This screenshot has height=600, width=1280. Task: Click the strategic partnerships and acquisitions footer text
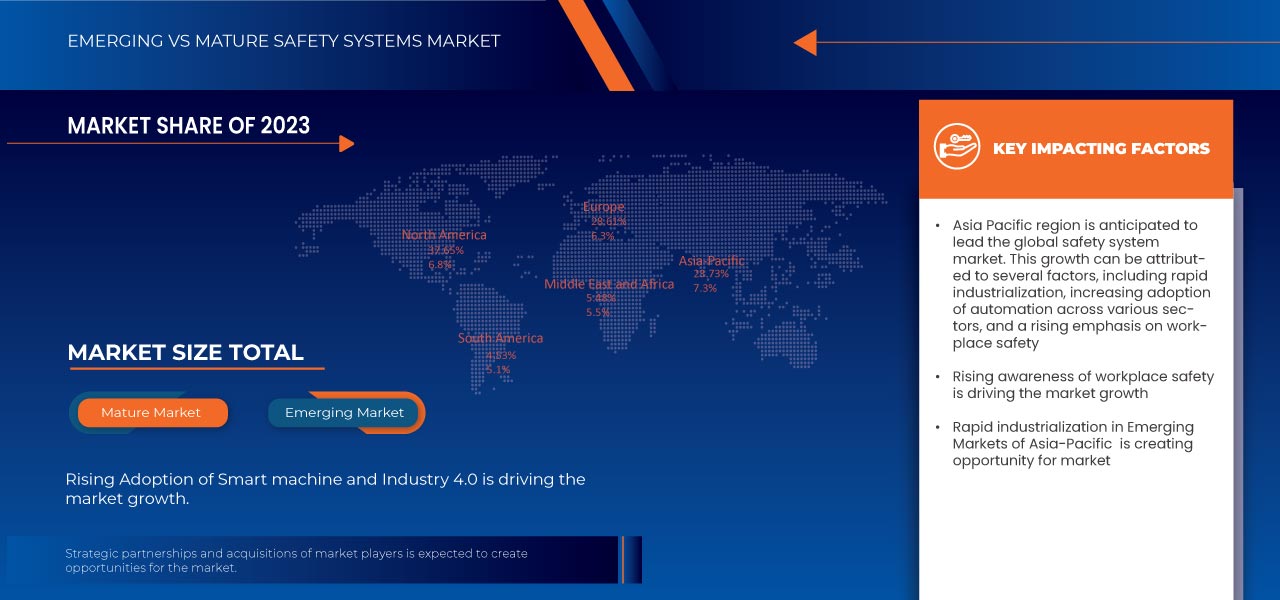pyautogui.click(x=296, y=560)
